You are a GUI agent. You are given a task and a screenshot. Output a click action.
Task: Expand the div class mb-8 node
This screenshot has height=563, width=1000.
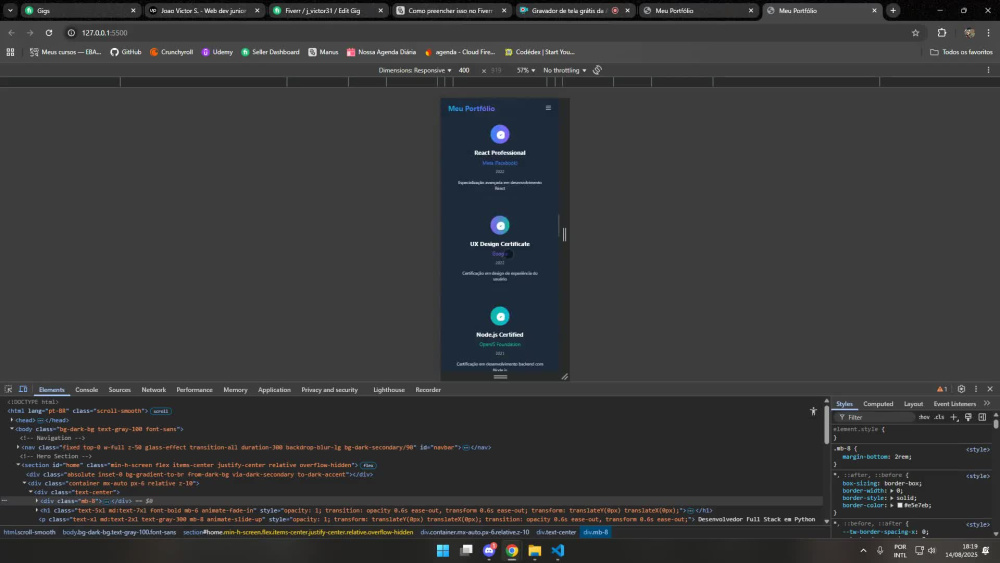[37, 501]
